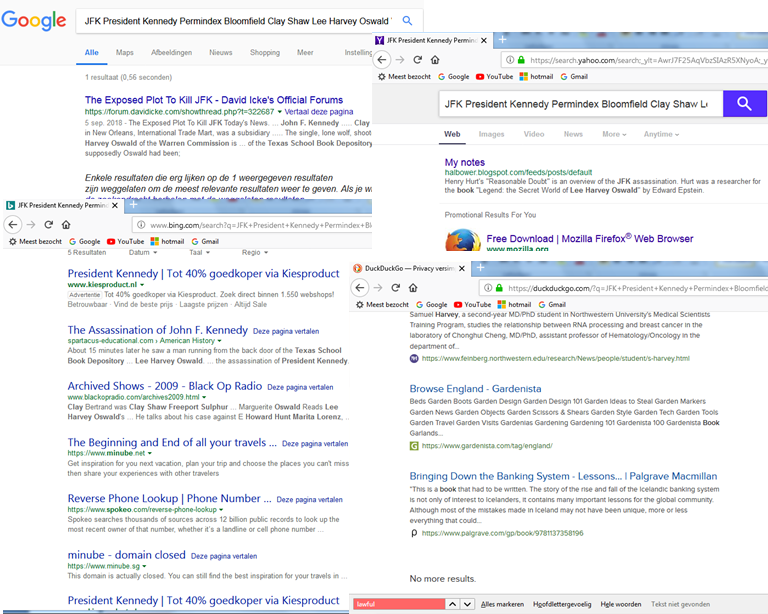Open the Anytime filter on Yahoo
The width and height of the screenshot is (768, 614).
pos(661,134)
